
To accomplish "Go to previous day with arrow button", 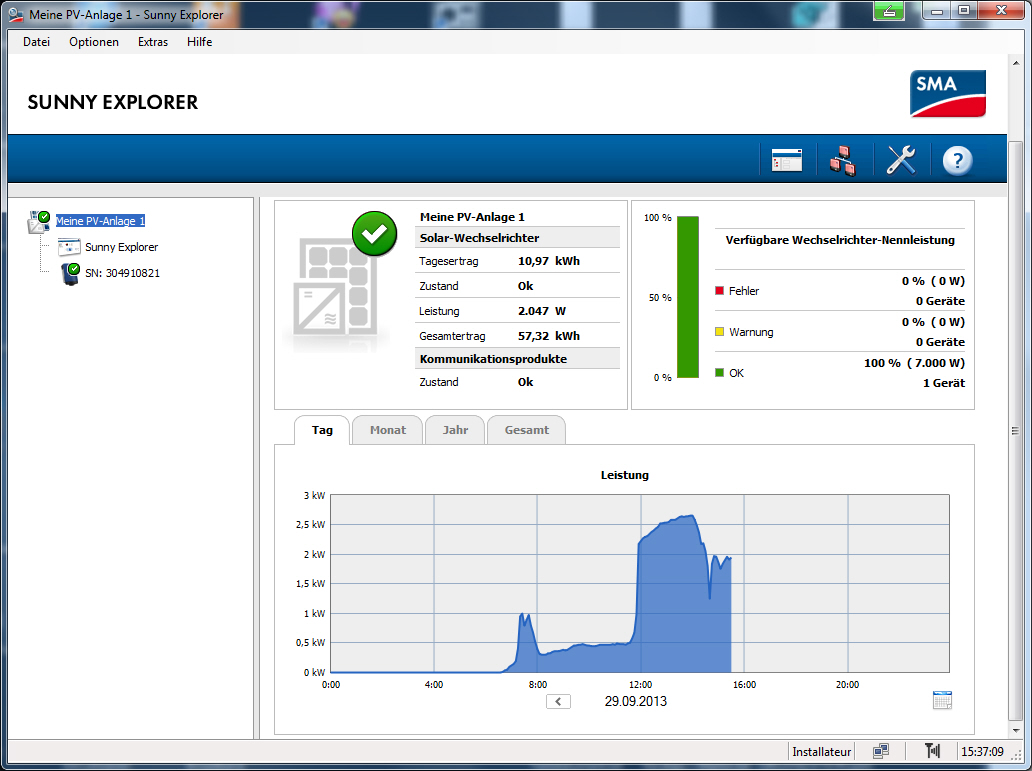I will [x=558, y=701].
